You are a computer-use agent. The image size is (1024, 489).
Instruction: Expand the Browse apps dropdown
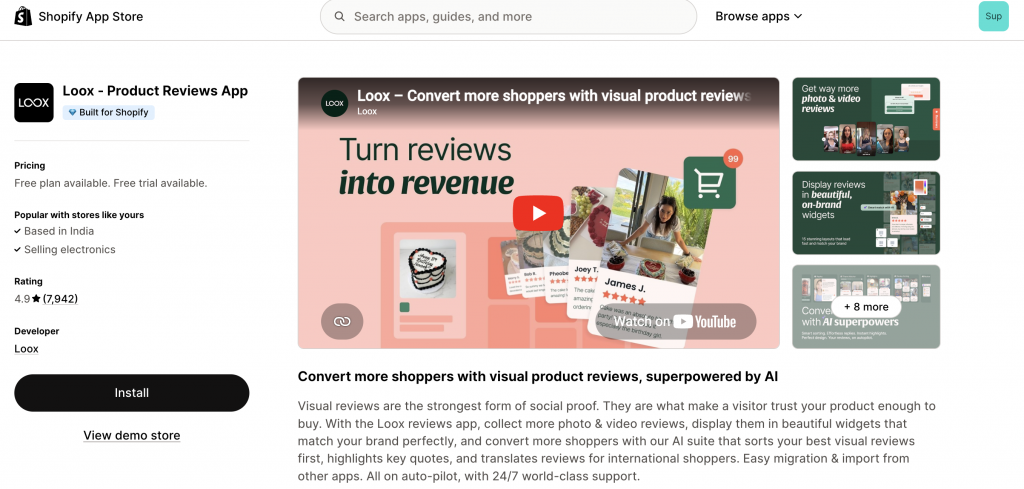coord(758,16)
